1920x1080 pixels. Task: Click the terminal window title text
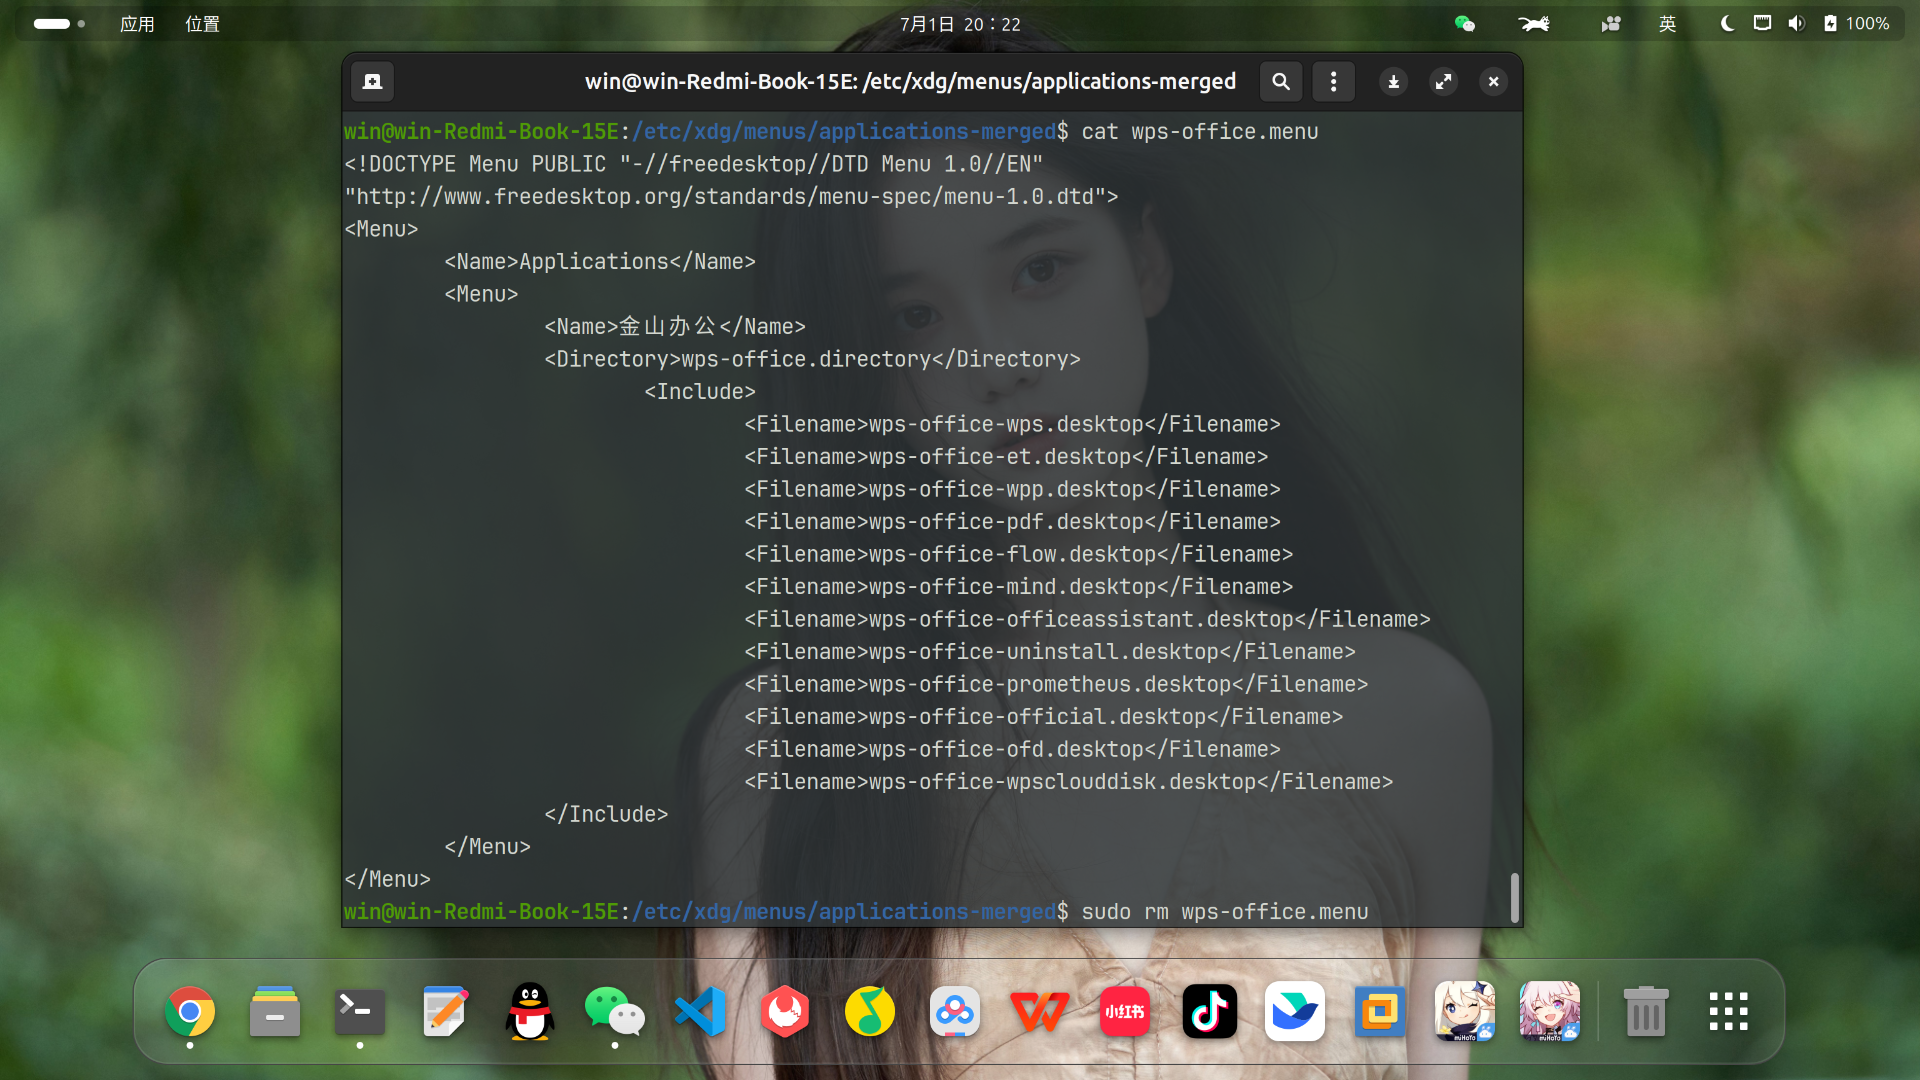tap(910, 82)
